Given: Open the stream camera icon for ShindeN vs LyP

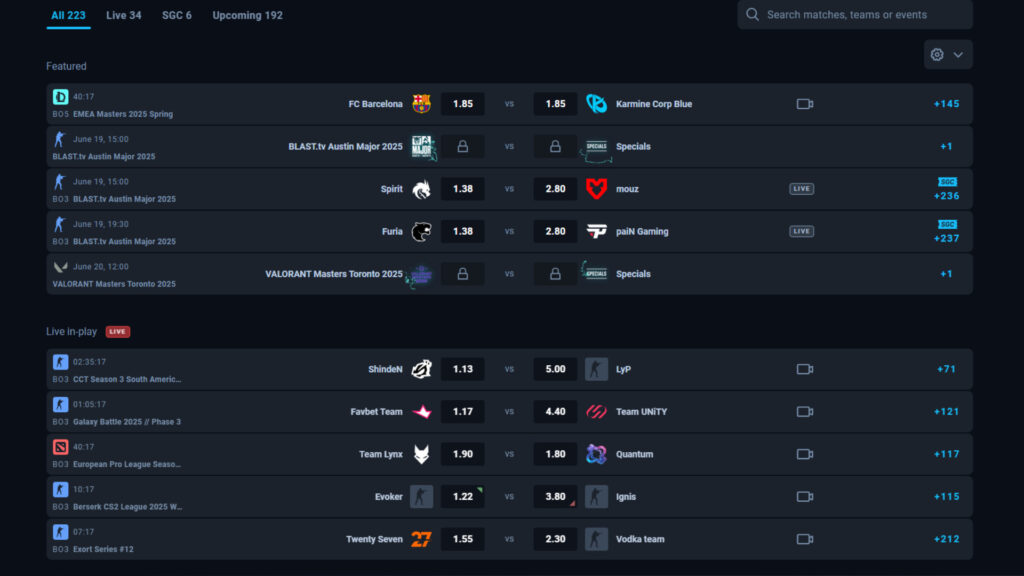Looking at the screenshot, I should [x=804, y=368].
